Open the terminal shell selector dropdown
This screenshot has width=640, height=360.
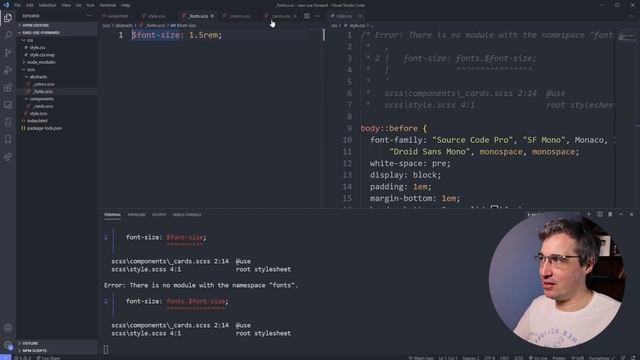tap(553, 214)
